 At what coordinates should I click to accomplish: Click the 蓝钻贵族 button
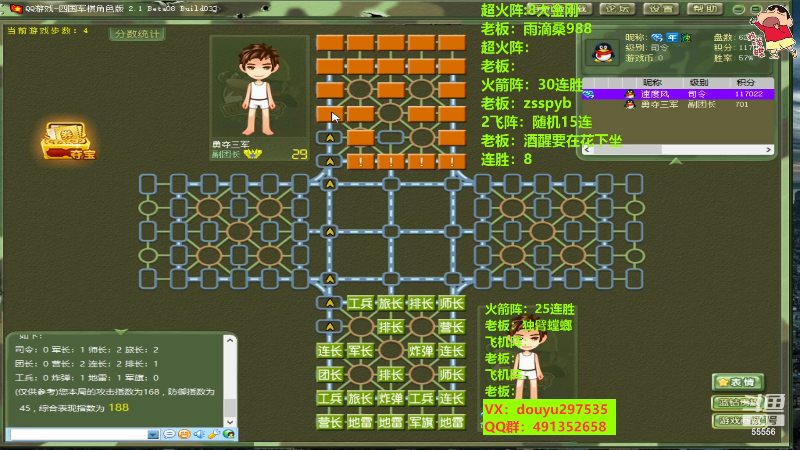738,403
